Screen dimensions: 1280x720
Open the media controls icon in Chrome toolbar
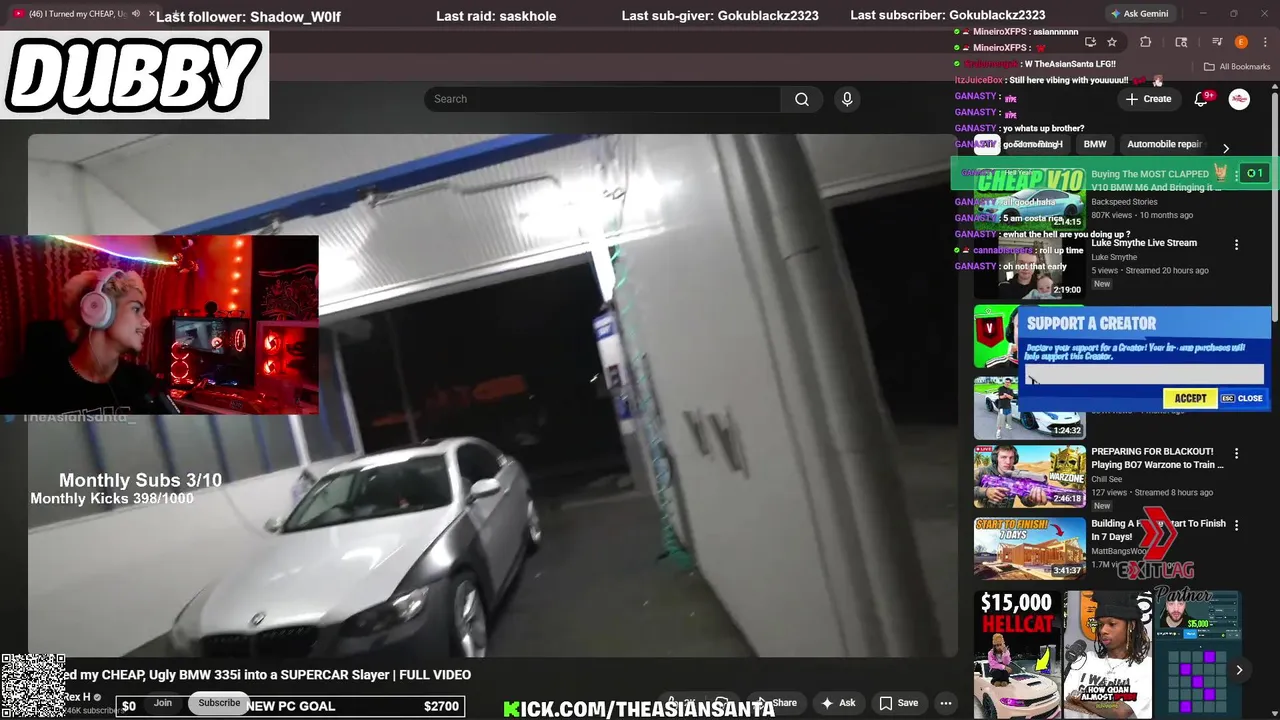(x=1217, y=42)
